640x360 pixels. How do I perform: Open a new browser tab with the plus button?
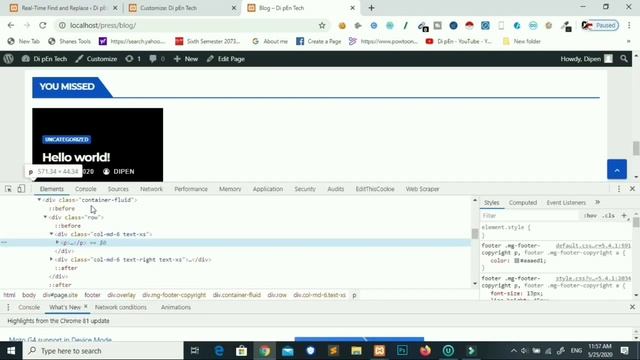pyautogui.click(x=371, y=8)
